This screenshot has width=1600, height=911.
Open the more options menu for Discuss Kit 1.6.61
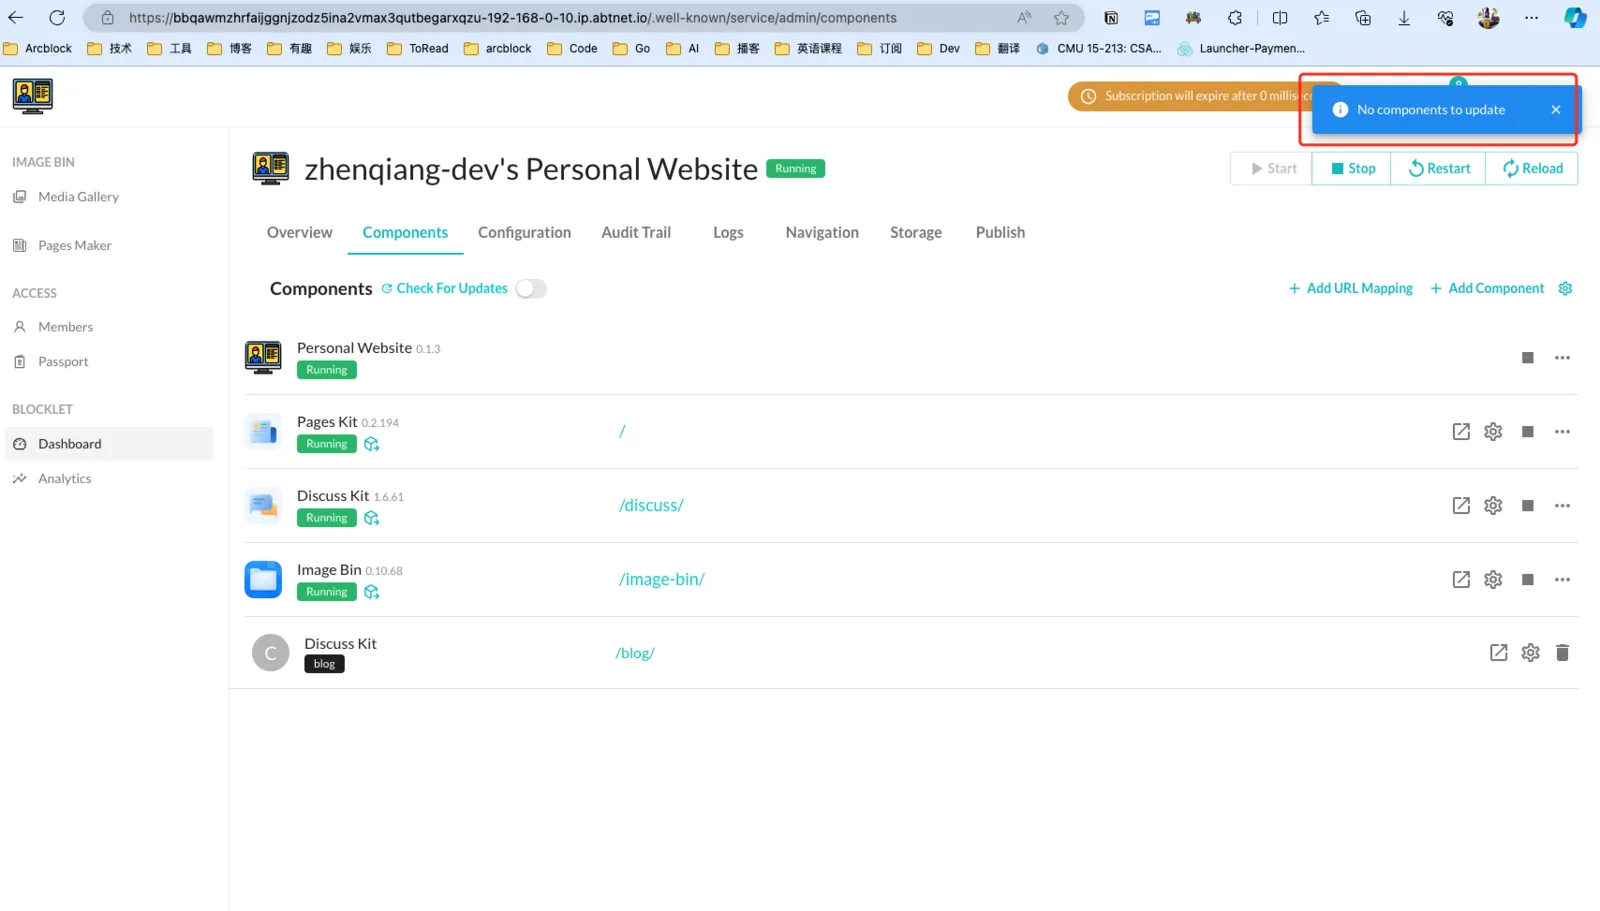point(1562,506)
